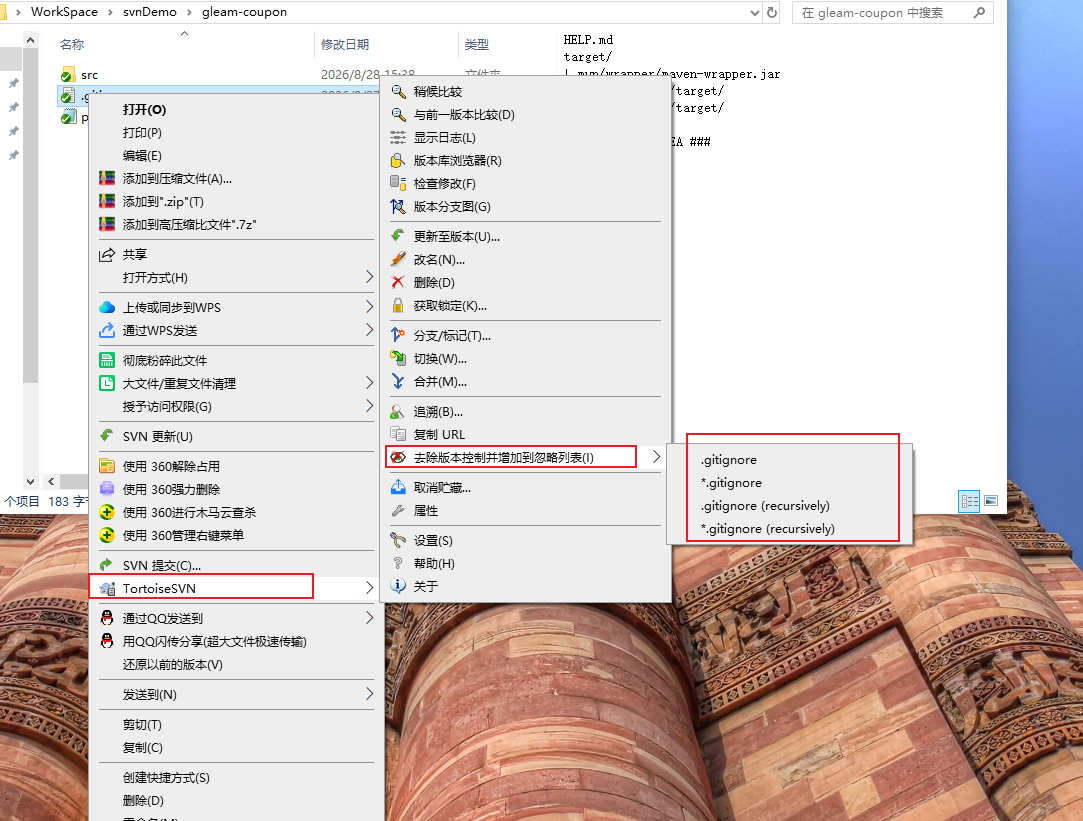Viewport: 1083px width, 821px height.
Task: Expand the 发送到(N) submenu arrow
Action: tap(369, 694)
